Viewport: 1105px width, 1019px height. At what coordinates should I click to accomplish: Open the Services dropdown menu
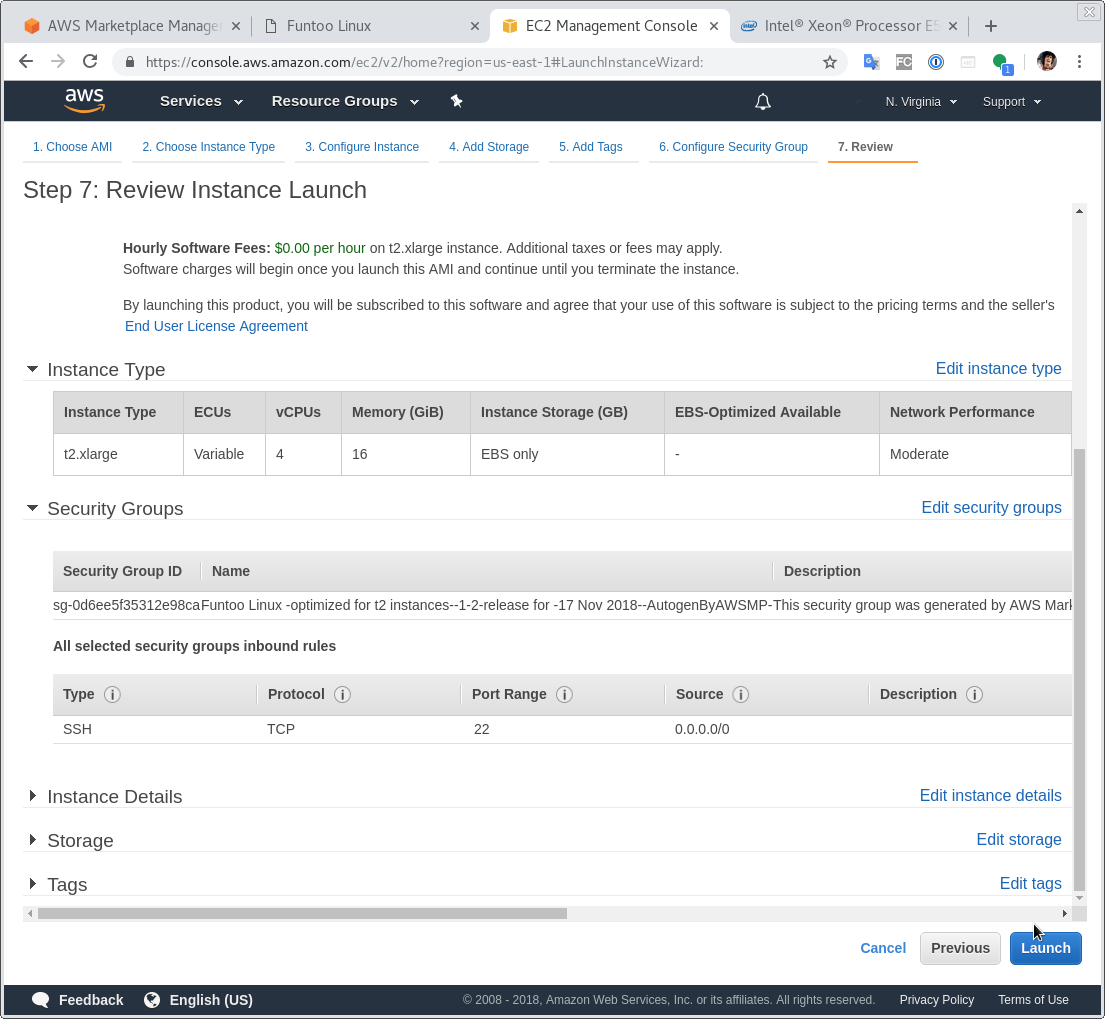point(202,101)
